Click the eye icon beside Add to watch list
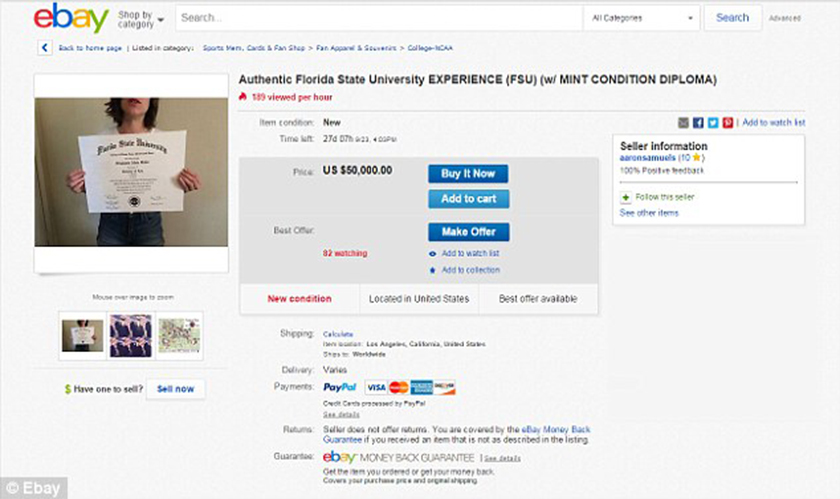The width and height of the screenshot is (840, 499). point(432,254)
